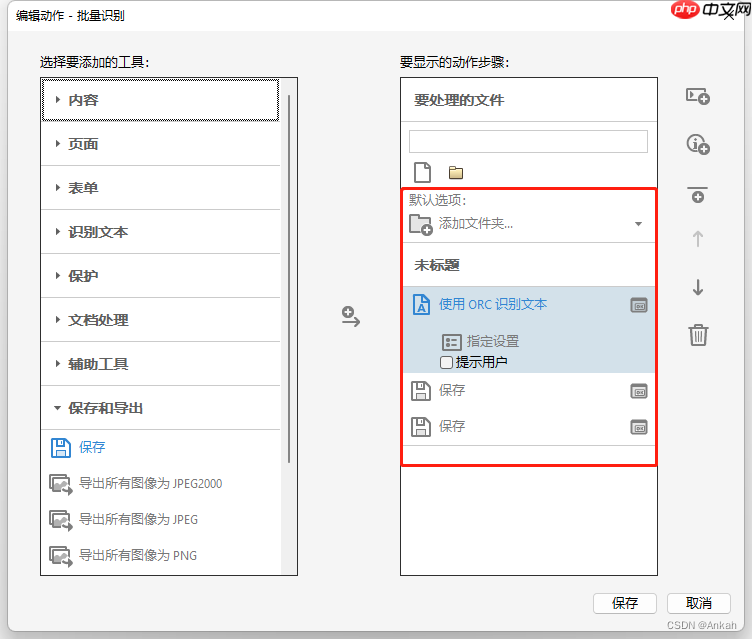The width and height of the screenshot is (752, 639).
Task: Click the 要处理的文件 heading
Action: coord(459,100)
